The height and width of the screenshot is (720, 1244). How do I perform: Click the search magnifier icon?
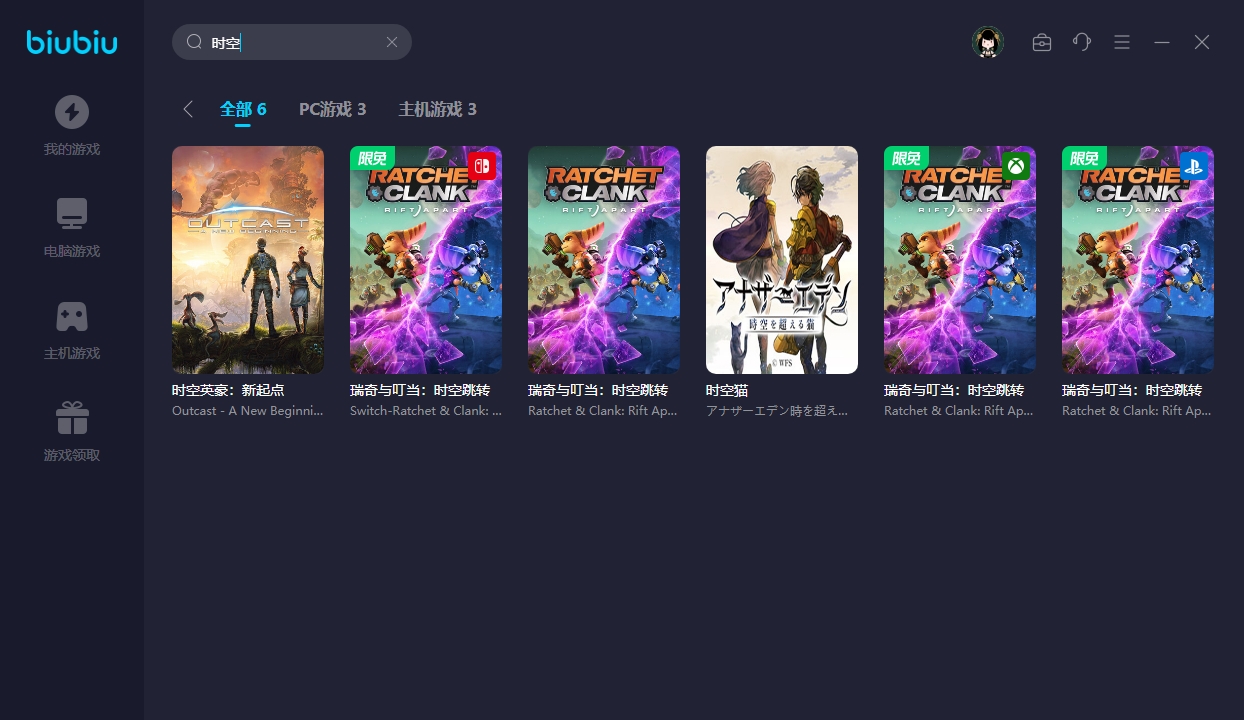point(195,42)
